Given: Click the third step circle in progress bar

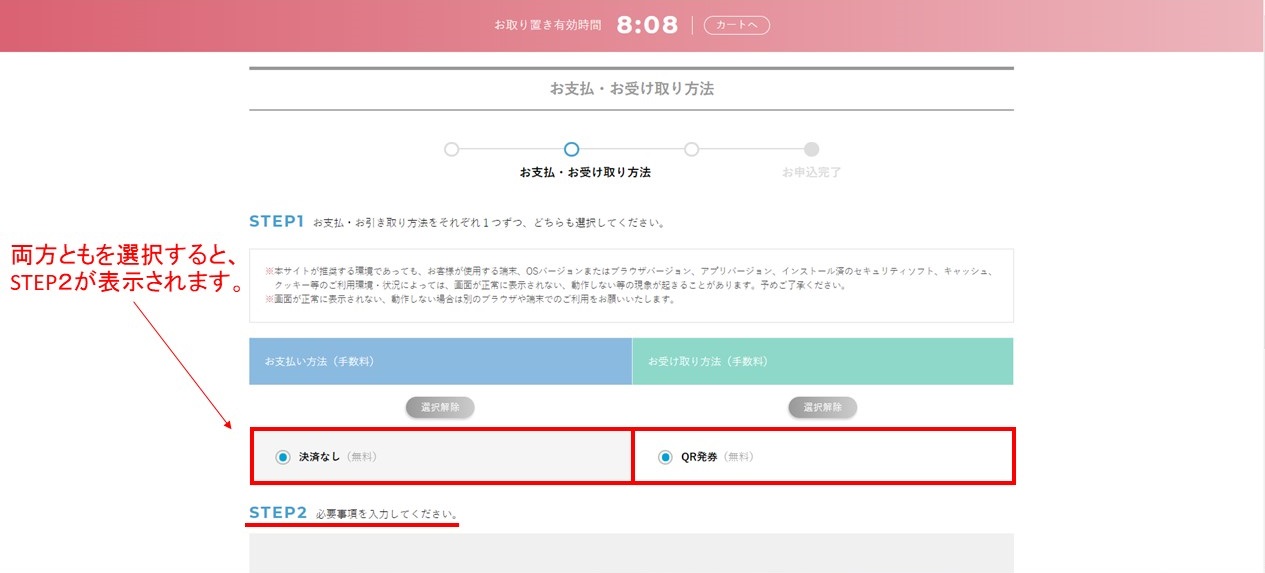Looking at the screenshot, I should (x=691, y=149).
